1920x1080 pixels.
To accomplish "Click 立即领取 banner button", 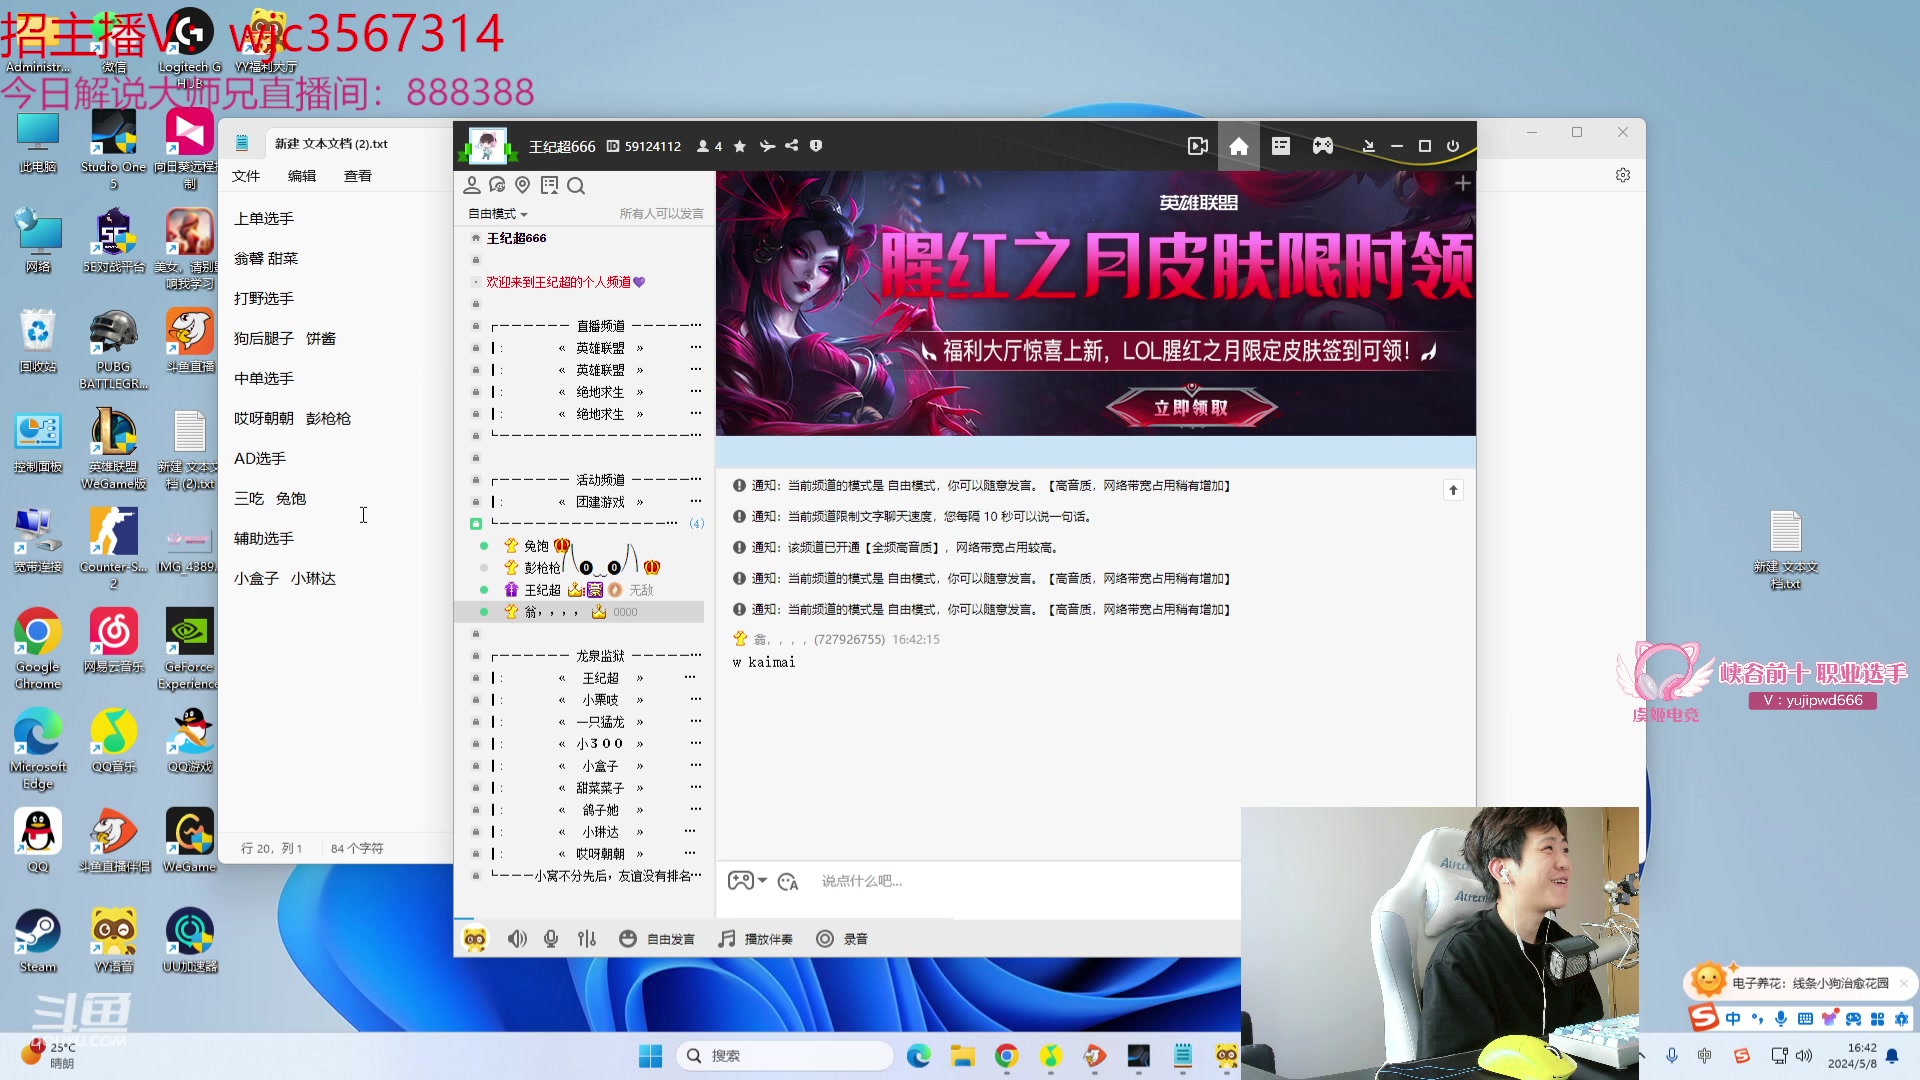I will pos(1191,408).
